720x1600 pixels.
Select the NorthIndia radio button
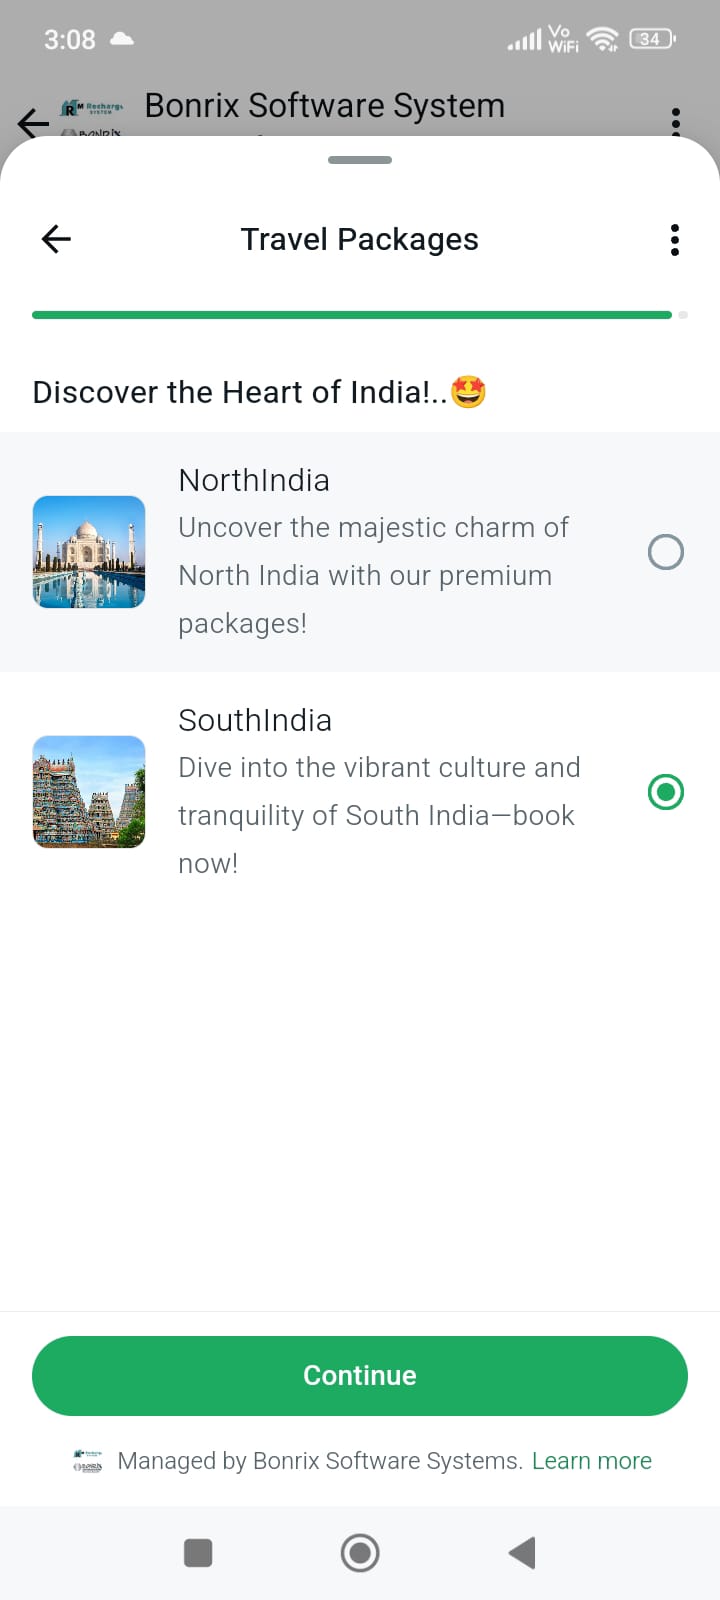tap(666, 552)
